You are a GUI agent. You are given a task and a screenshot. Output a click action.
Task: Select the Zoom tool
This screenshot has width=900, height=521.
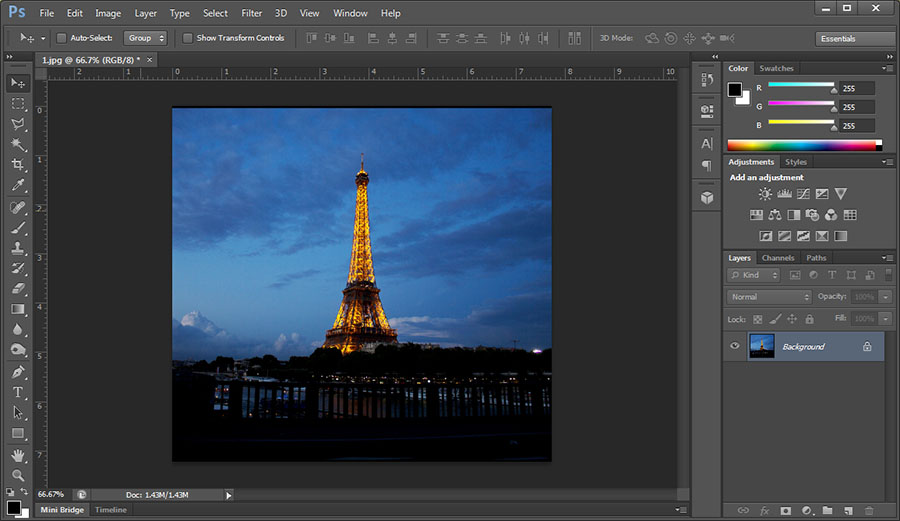click(18, 475)
